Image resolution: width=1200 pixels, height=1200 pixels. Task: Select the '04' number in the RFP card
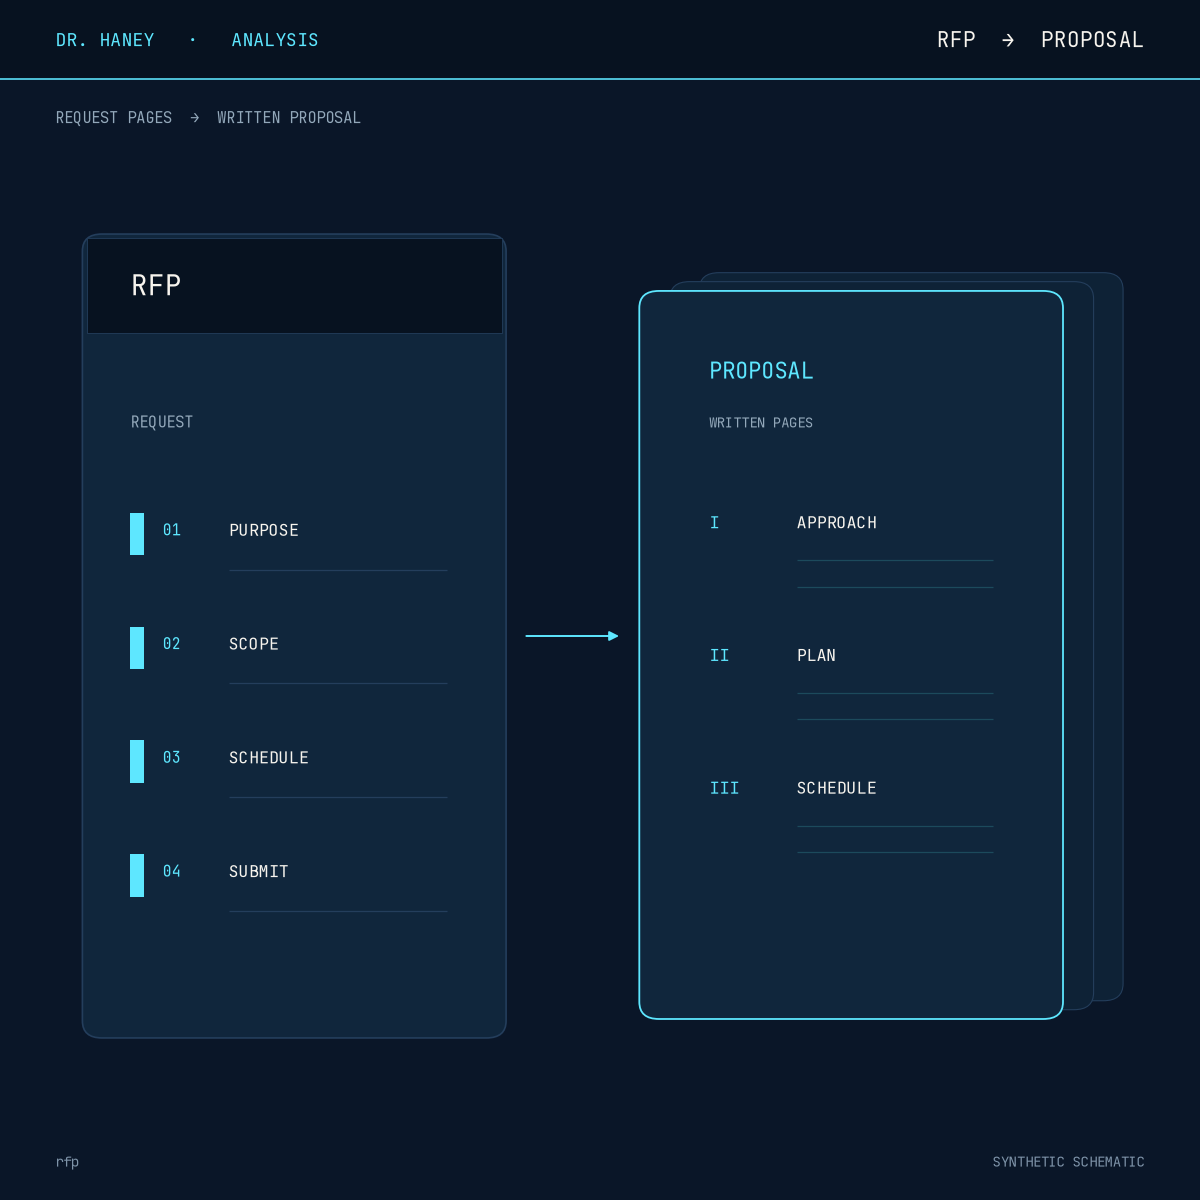pyautogui.click(x=172, y=872)
